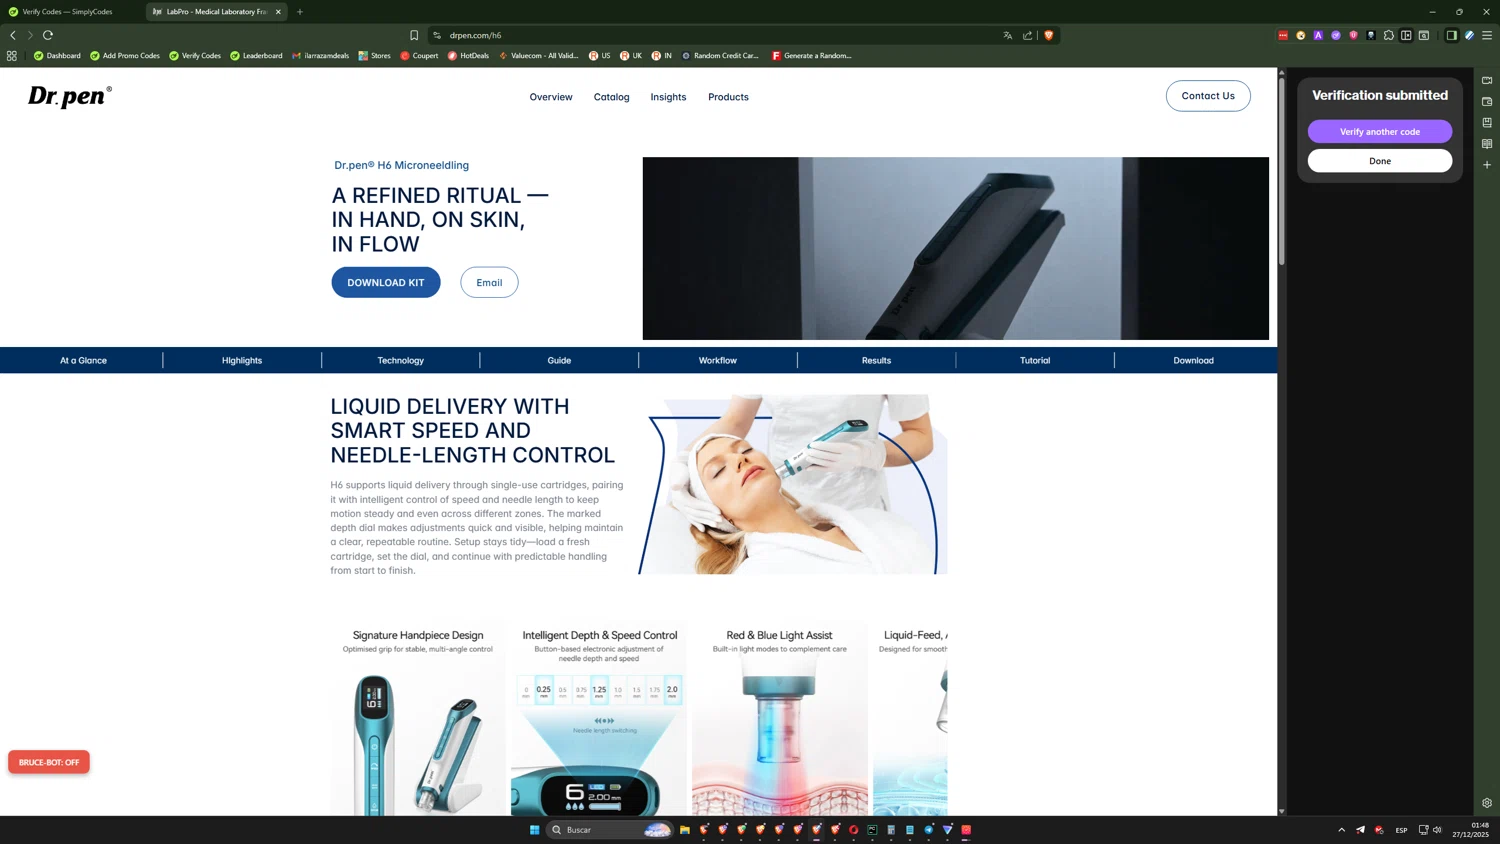The image size is (1500, 844).
Task: Click the purple letter A extension icon
Action: [x=1318, y=35]
